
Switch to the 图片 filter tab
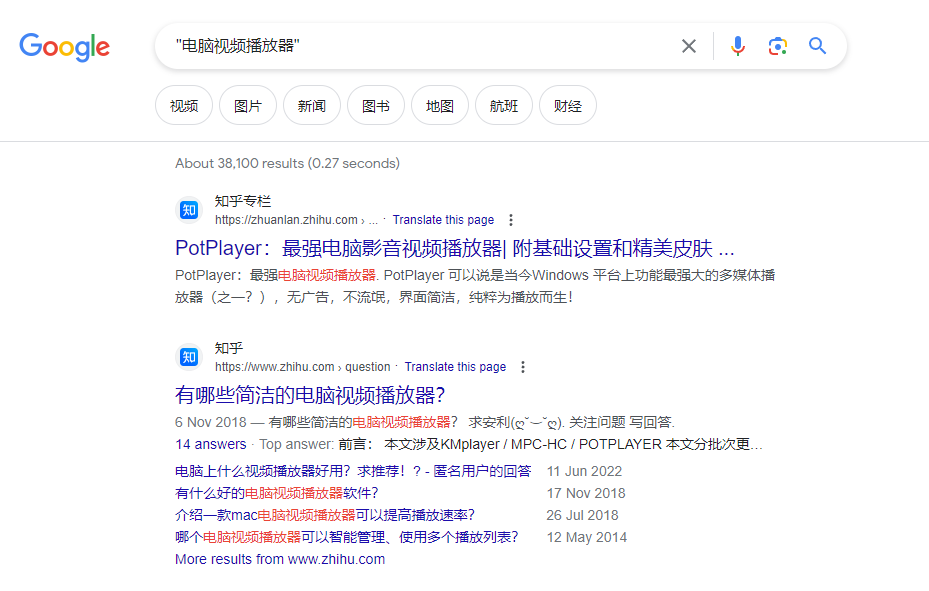pos(248,105)
